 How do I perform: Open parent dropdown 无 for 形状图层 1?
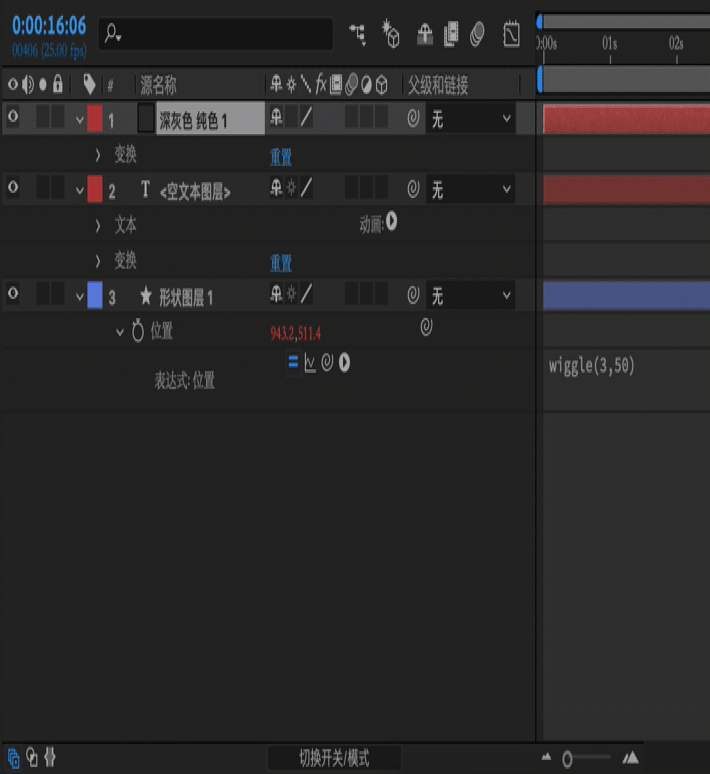[x=471, y=296]
